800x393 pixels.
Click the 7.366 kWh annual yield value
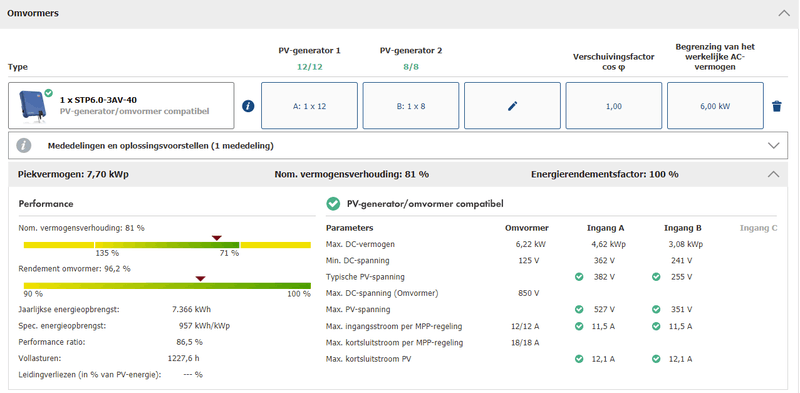192,309
